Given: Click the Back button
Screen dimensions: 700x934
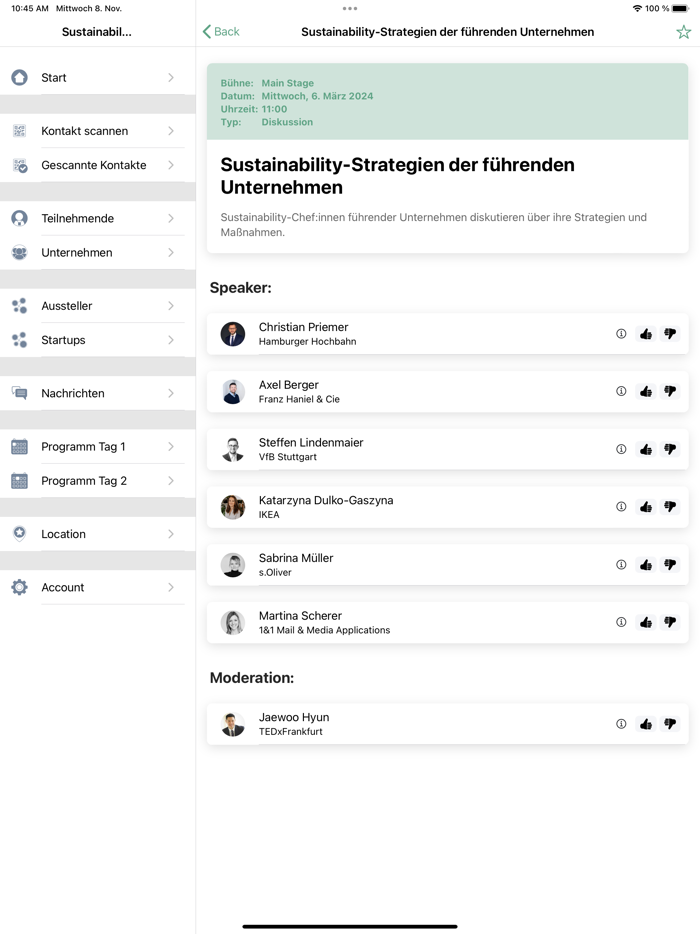Looking at the screenshot, I should click(219, 31).
